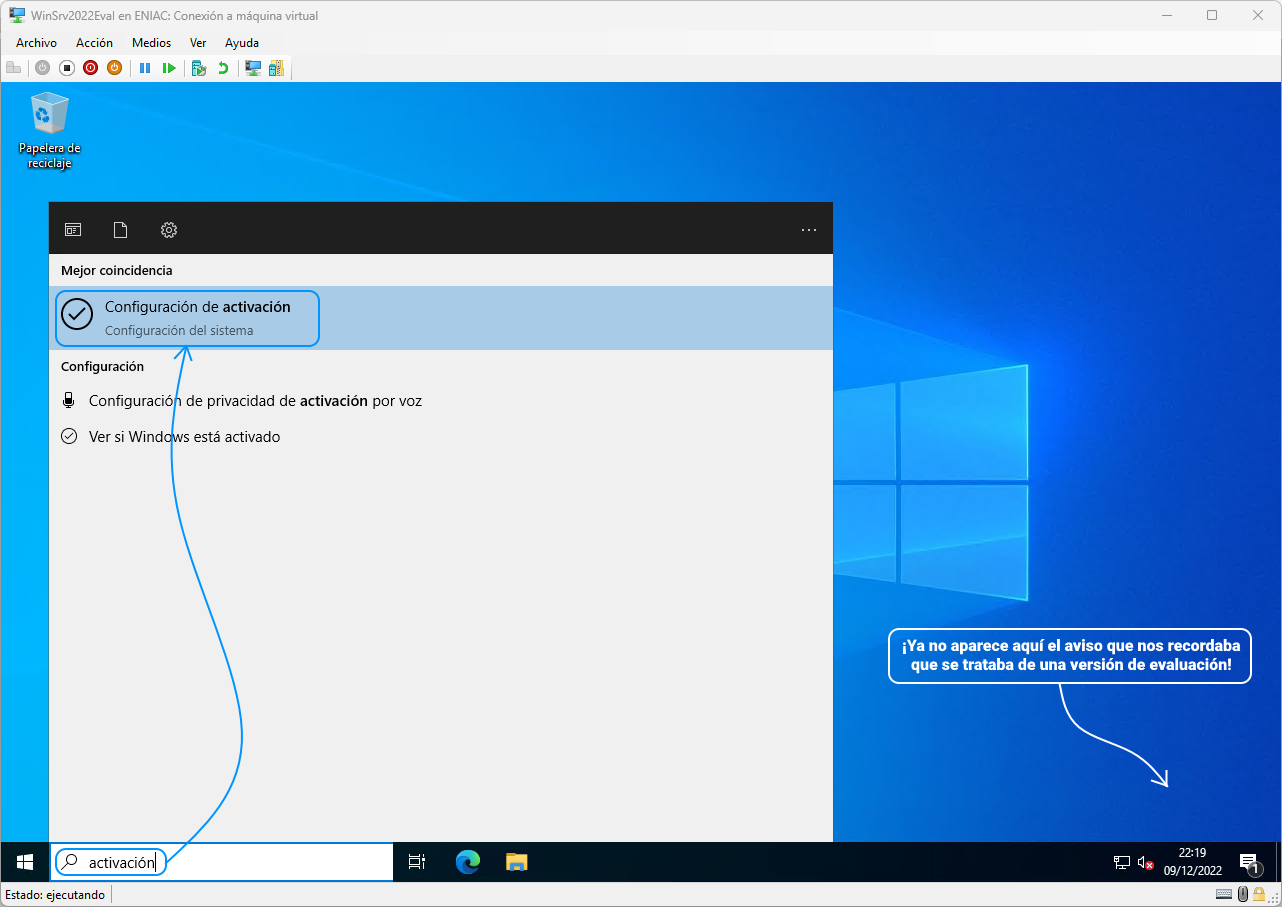
Task: Open File Explorer from taskbar
Action: click(x=516, y=862)
